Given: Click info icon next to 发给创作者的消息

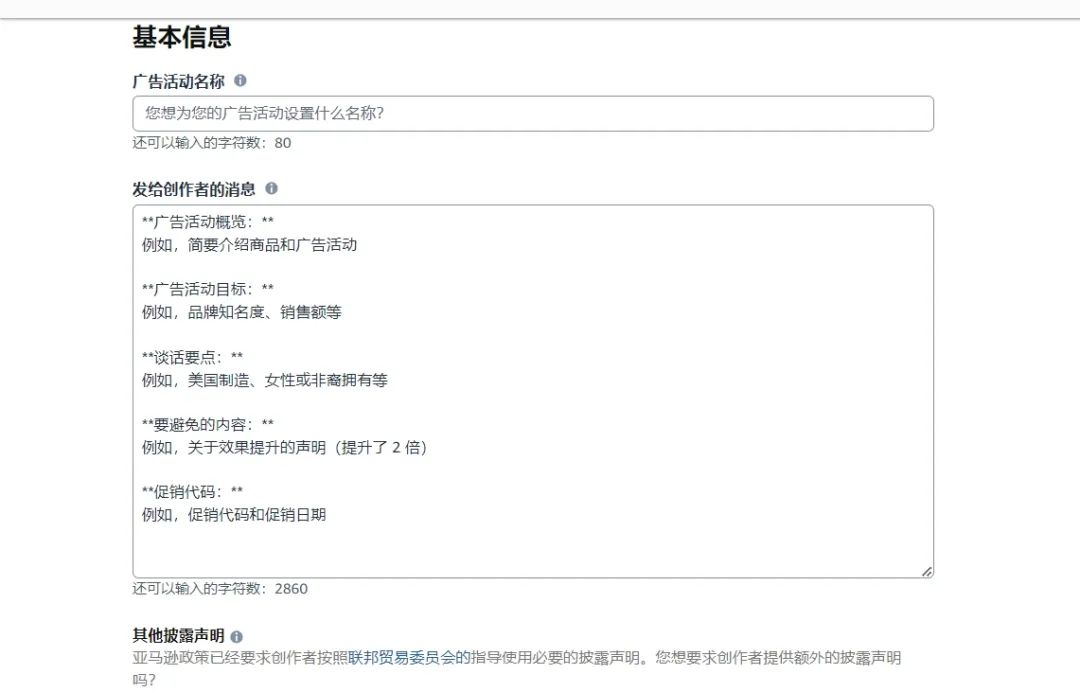Looking at the screenshot, I should (x=271, y=188).
